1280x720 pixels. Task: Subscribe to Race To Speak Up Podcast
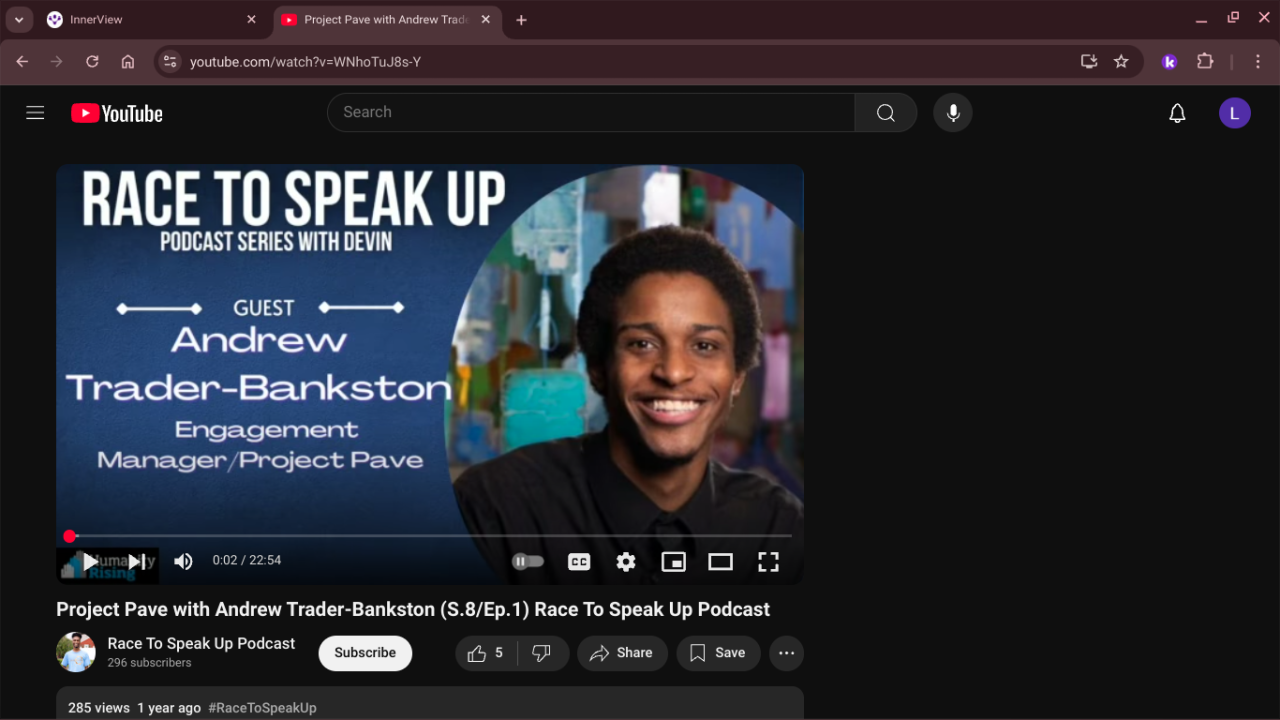tap(365, 653)
